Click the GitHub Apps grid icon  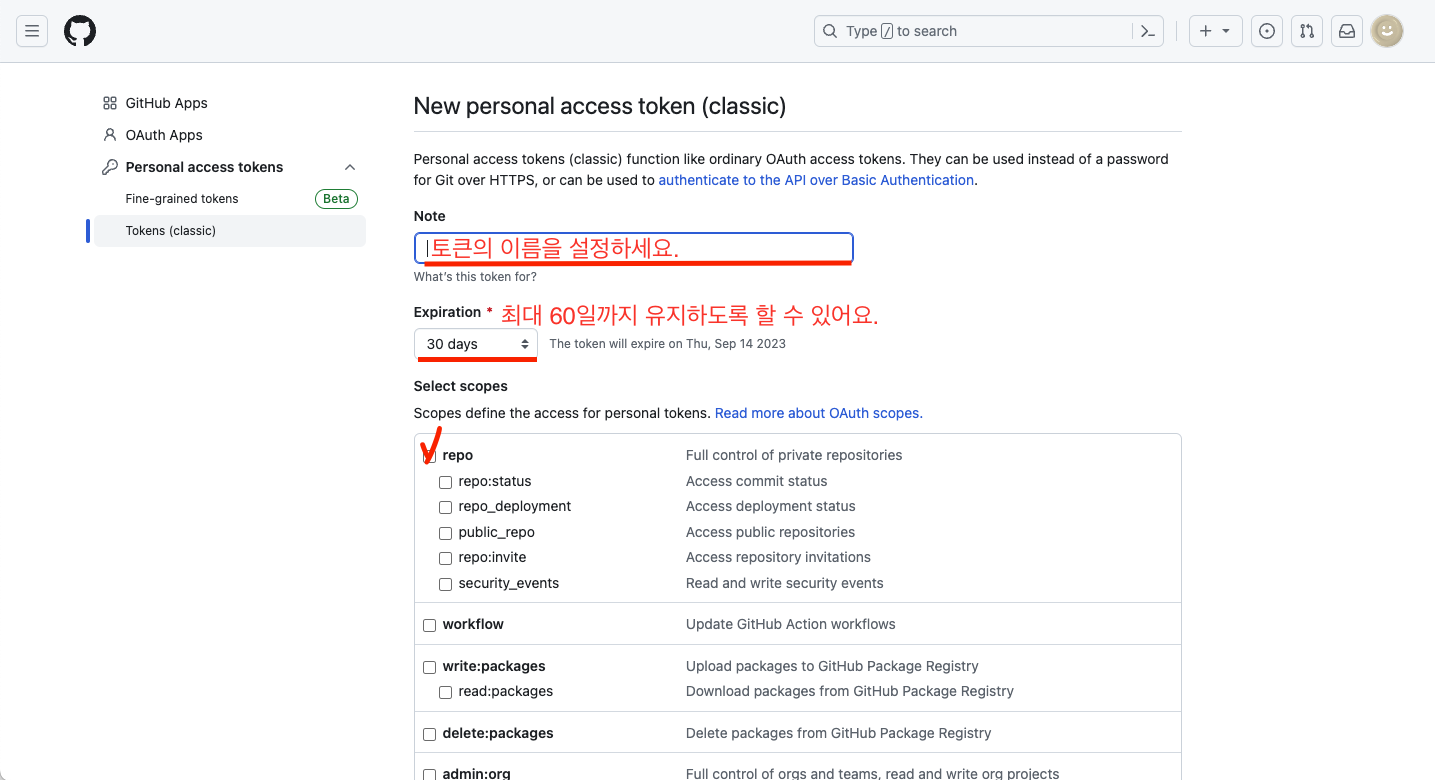[x=110, y=103]
